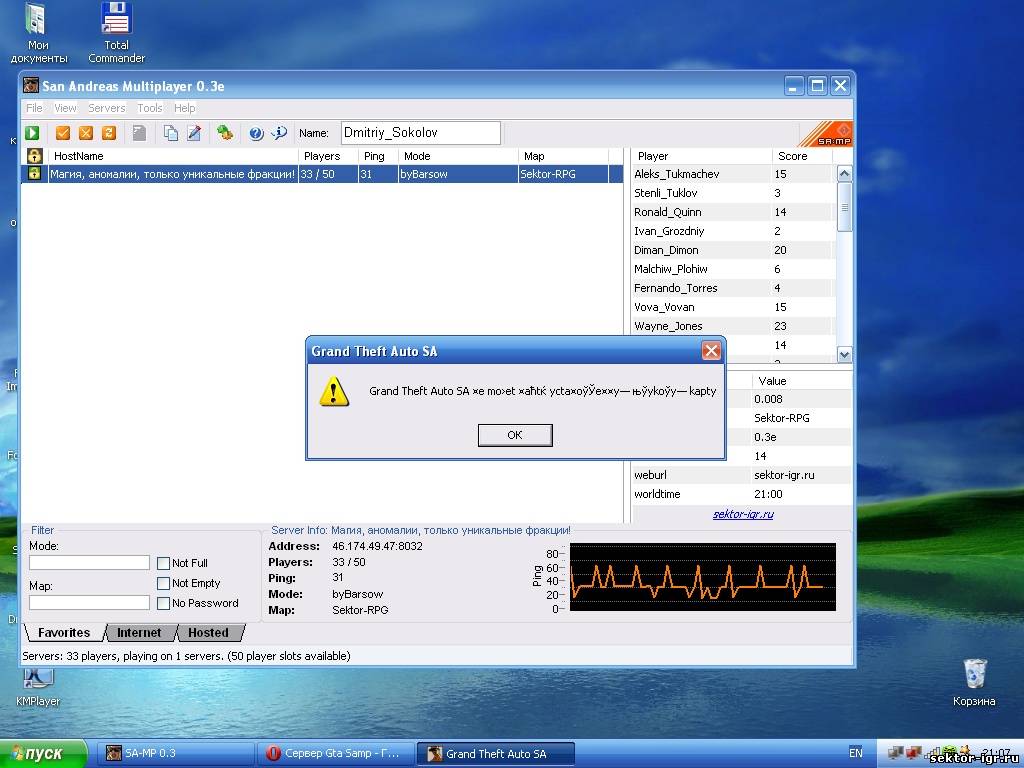Click the player list scroll-up arrow
This screenshot has width=1024, height=768.
[844, 174]
